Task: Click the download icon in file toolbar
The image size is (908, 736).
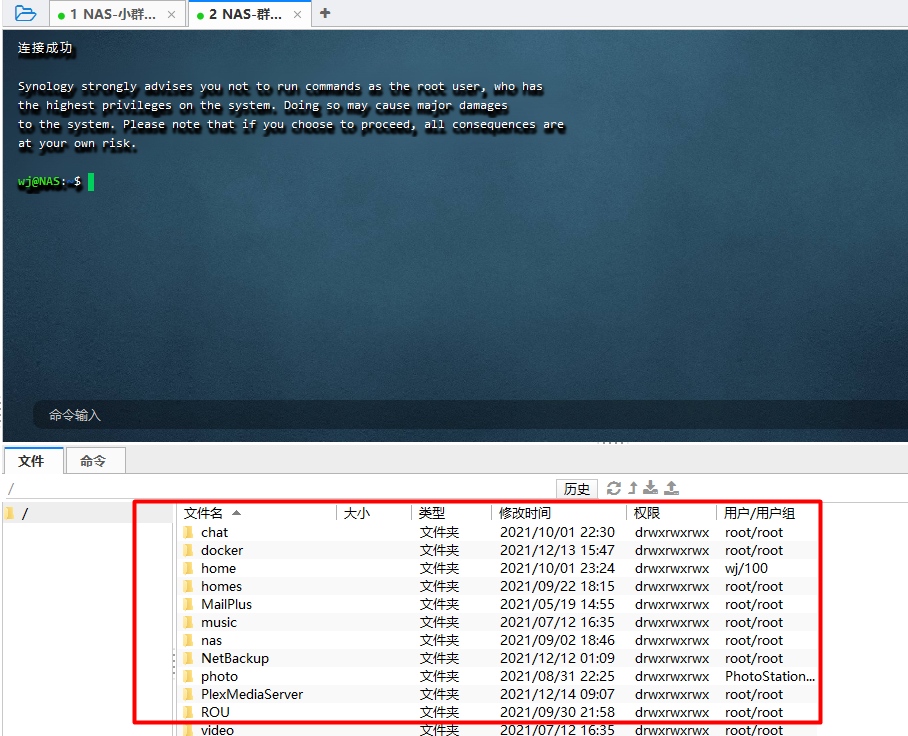Action: pos(651,488)
